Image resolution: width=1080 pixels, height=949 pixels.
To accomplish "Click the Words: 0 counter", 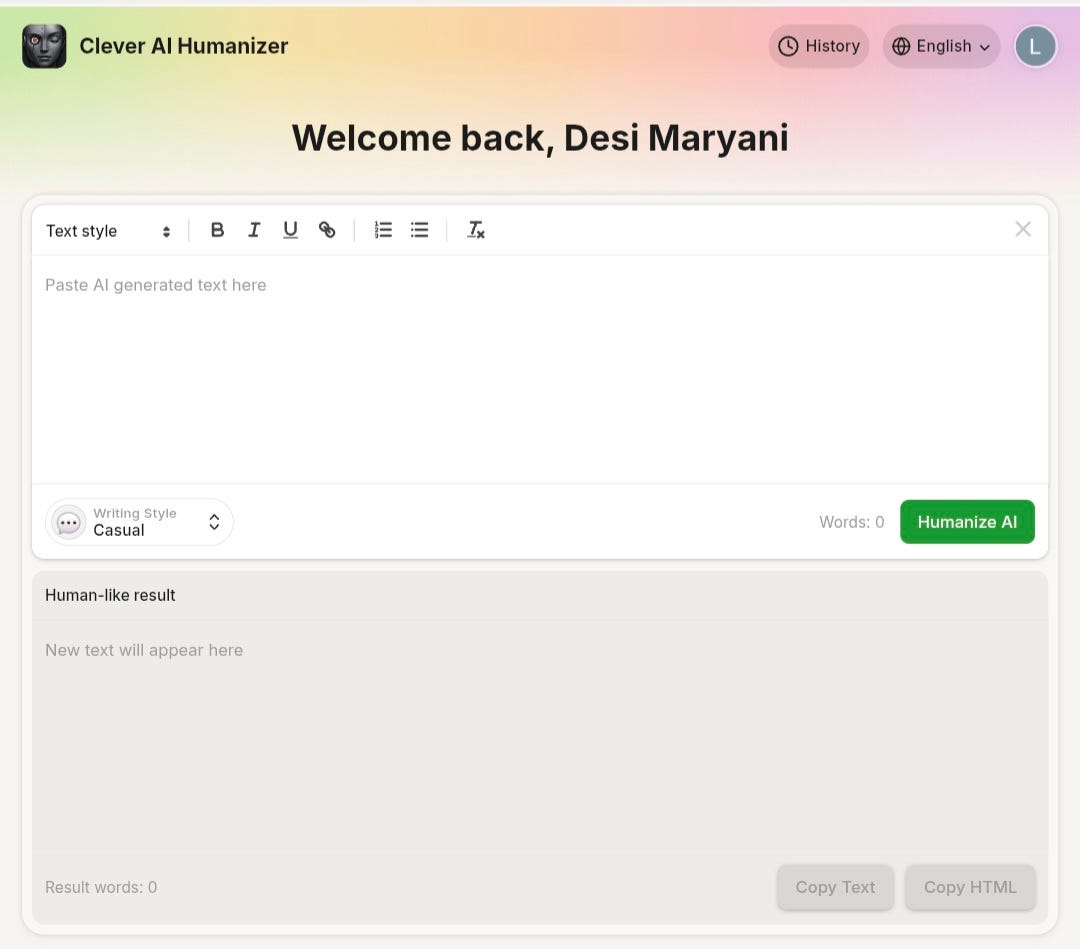I will [851, 522].
